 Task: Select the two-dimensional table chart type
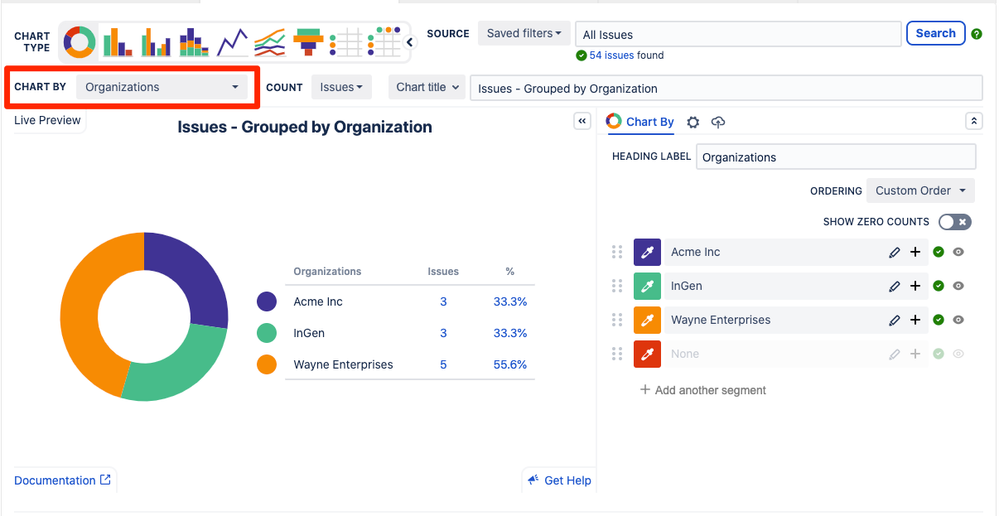click(x=385, y=43)
